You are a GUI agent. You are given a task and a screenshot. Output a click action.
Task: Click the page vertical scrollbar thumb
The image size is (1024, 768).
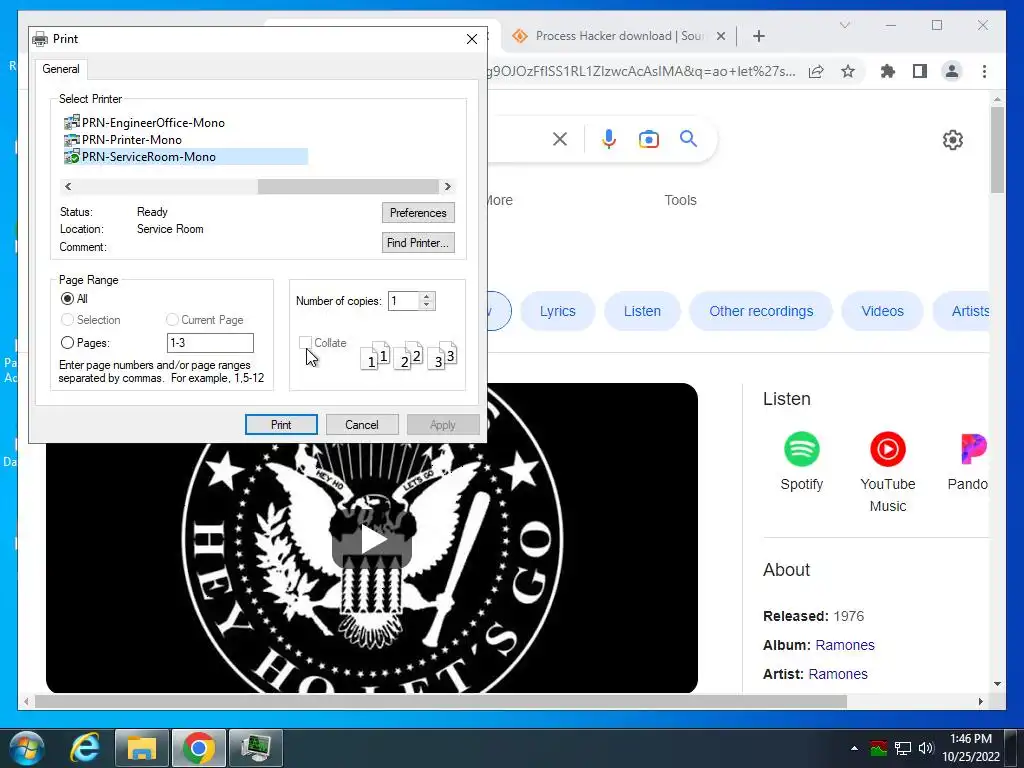pyautogui.click(x=997, y=150)
